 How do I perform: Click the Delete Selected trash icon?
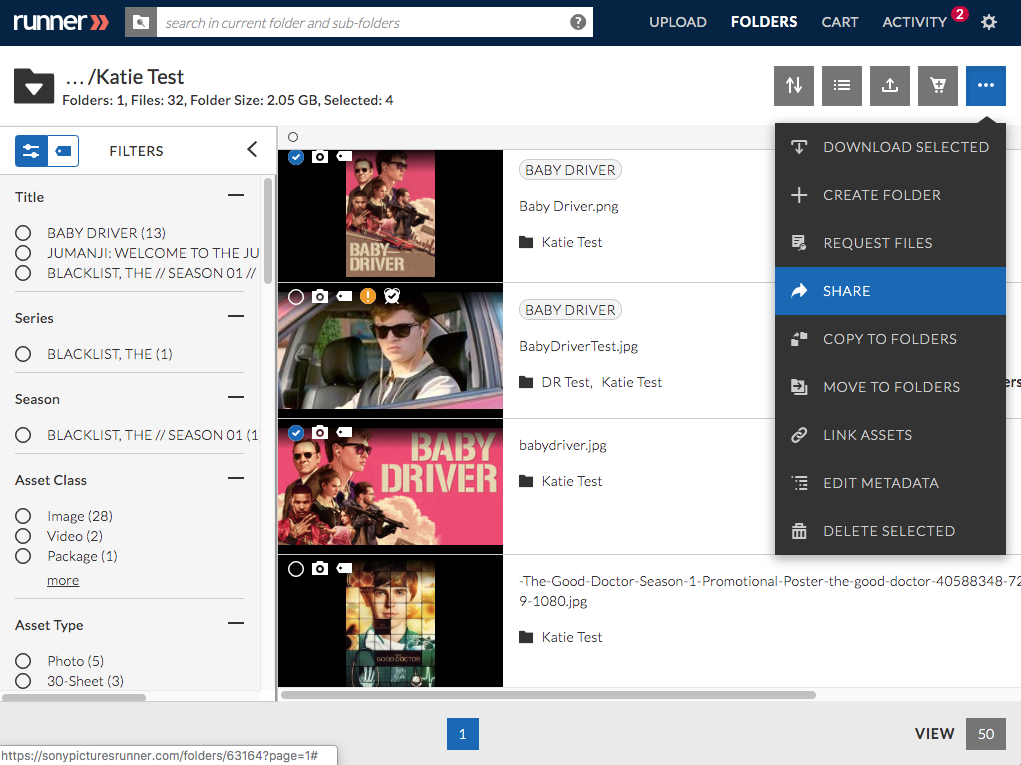(799, 531)
